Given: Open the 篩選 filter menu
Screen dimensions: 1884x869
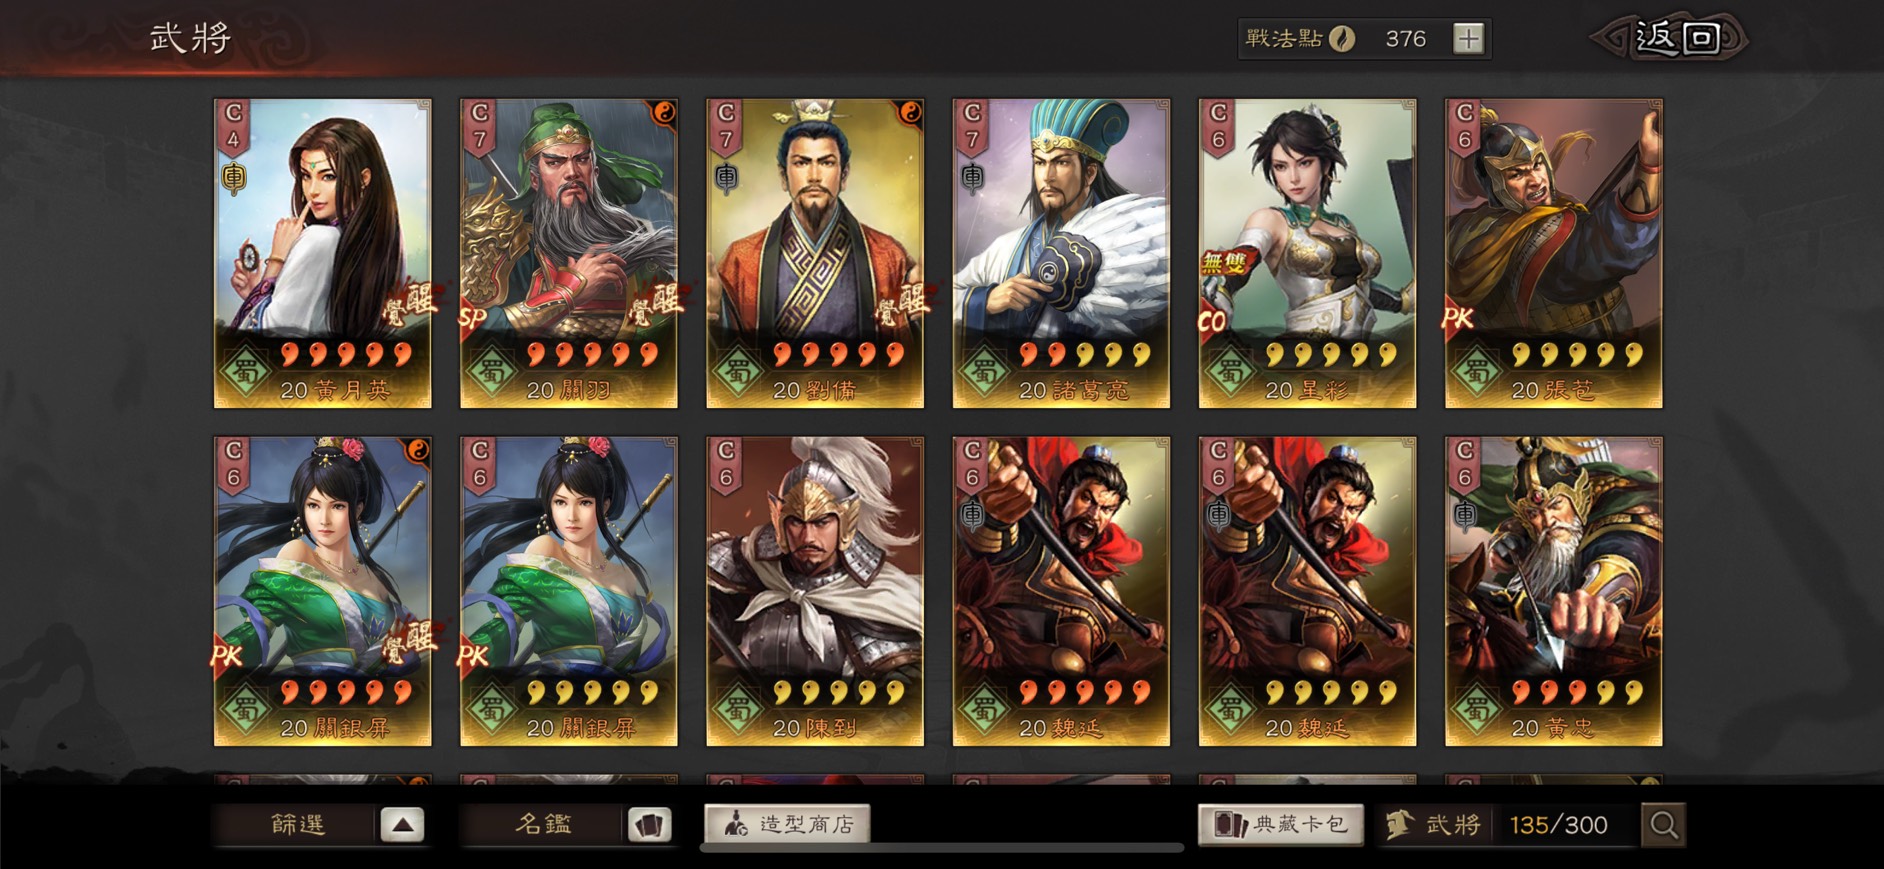Looking at the screenshot, I should [298, 825].
